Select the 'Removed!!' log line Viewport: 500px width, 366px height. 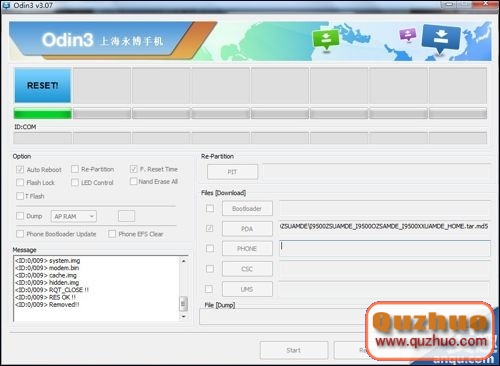click(x=47, y=305)
